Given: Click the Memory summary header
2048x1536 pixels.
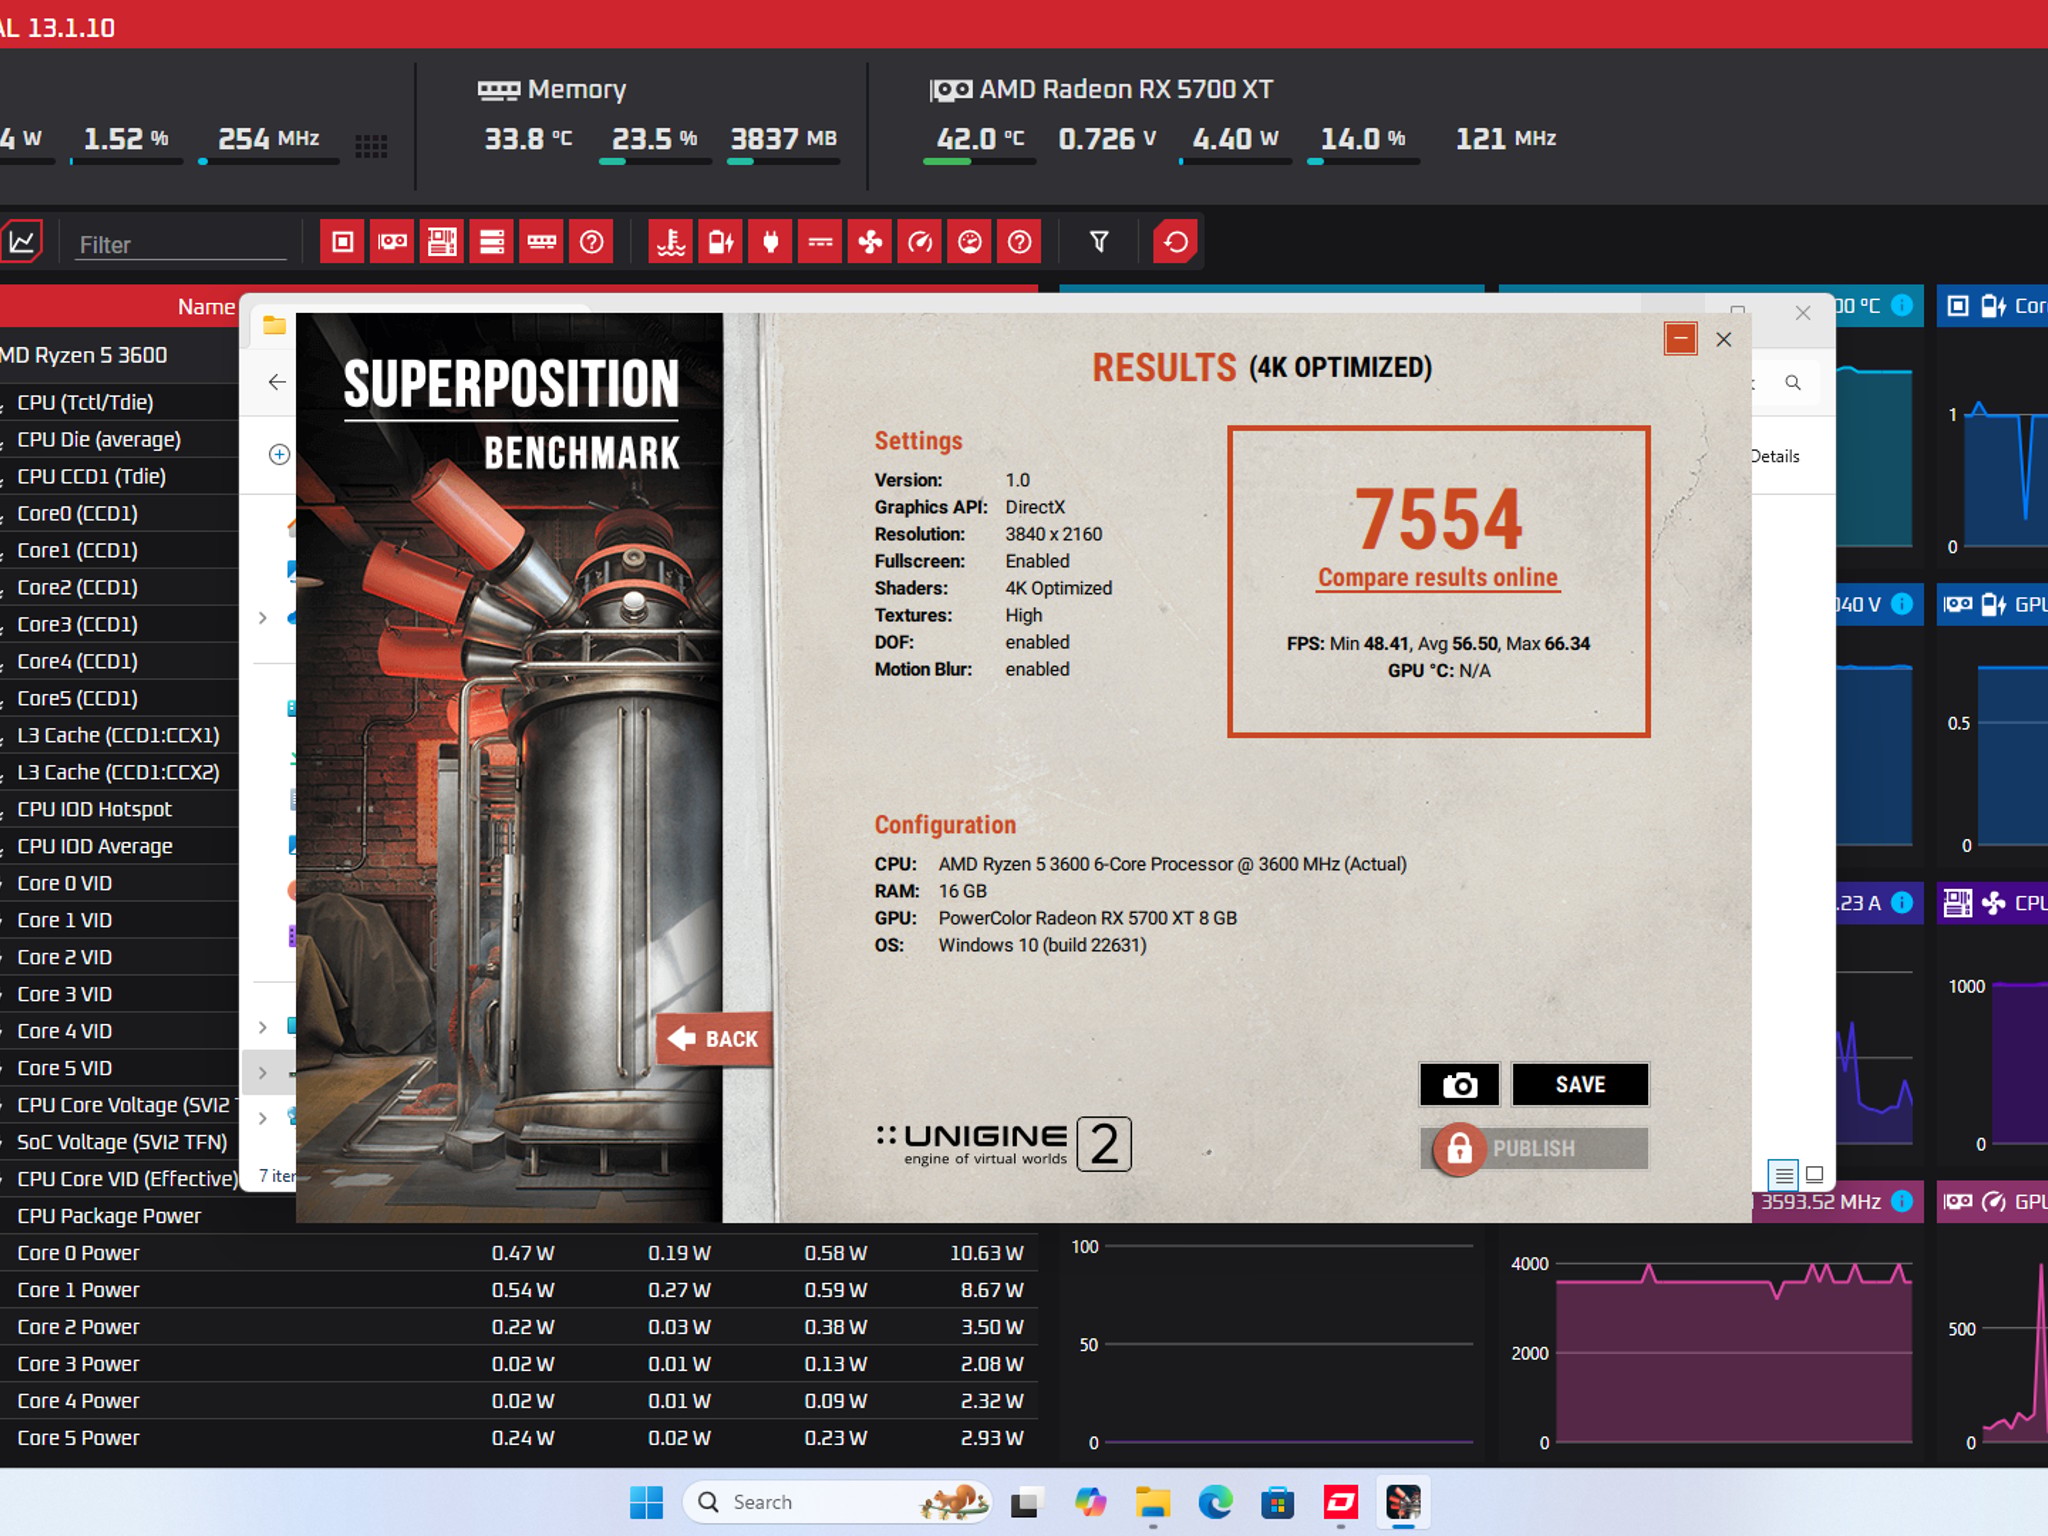Looking at the screenshot, I should point(552,90).
